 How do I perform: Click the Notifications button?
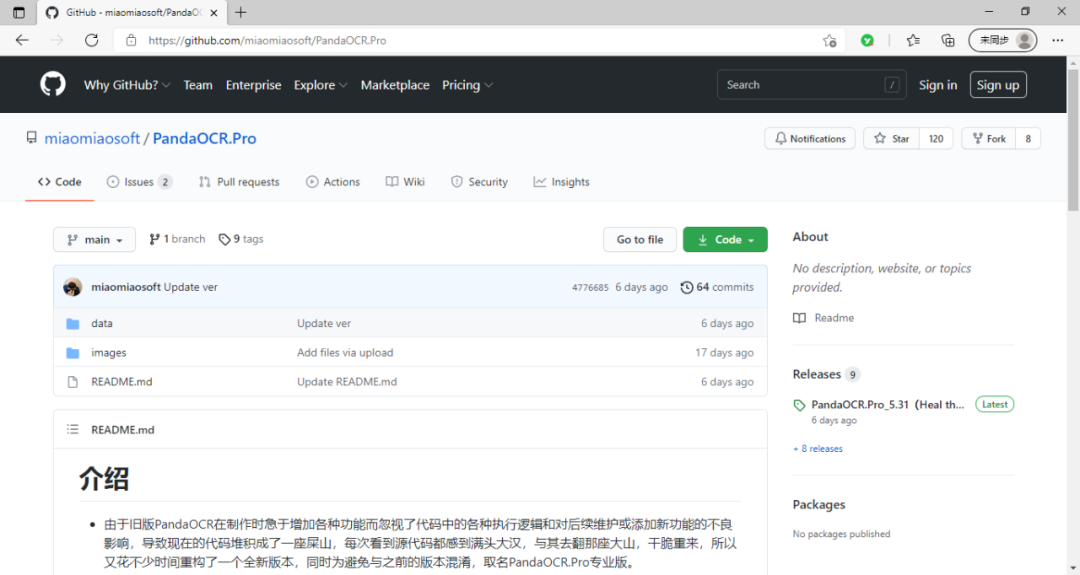click(810, 138)
